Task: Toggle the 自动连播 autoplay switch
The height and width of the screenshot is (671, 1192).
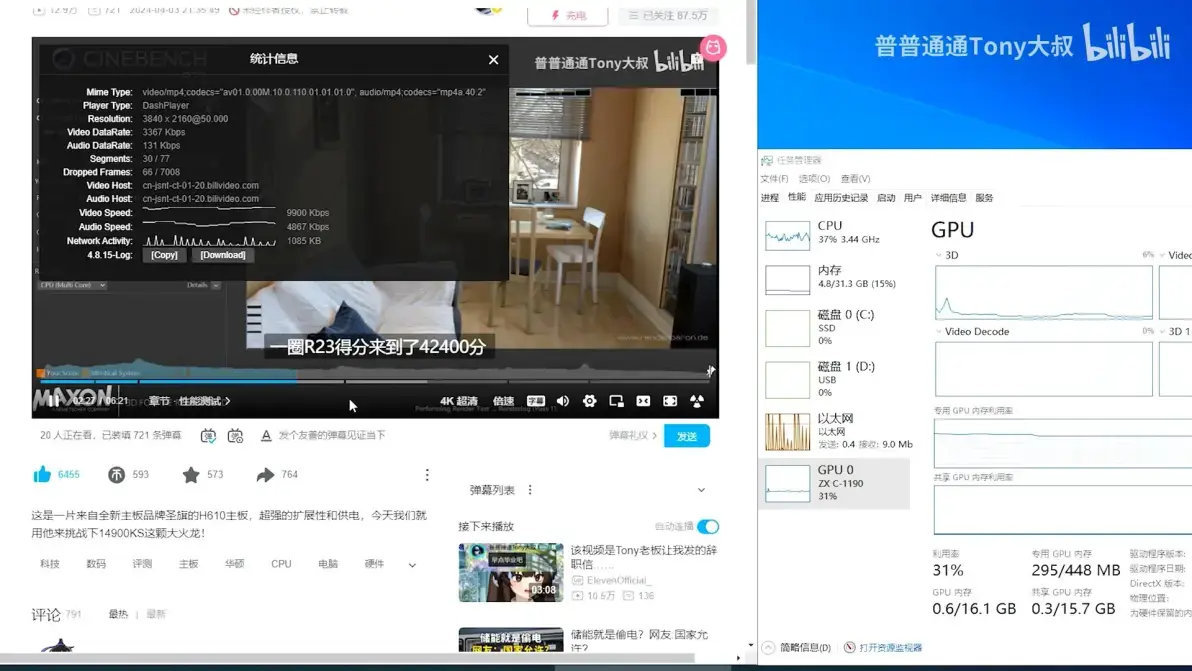Action: pyautogui.click(x=708, y=527)
